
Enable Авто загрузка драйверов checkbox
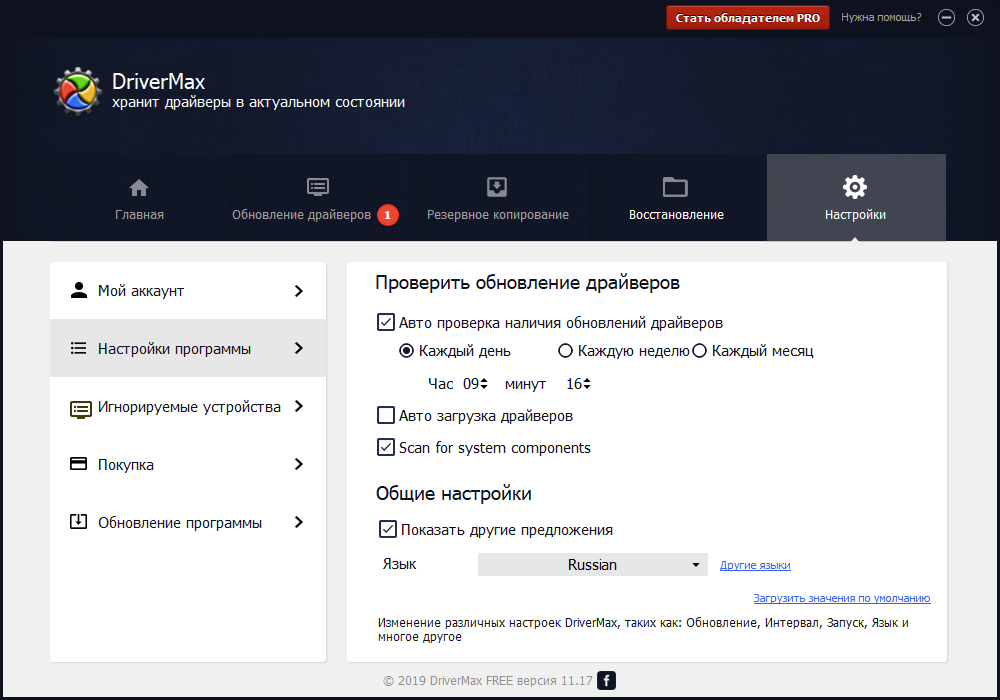coord(386,415)
